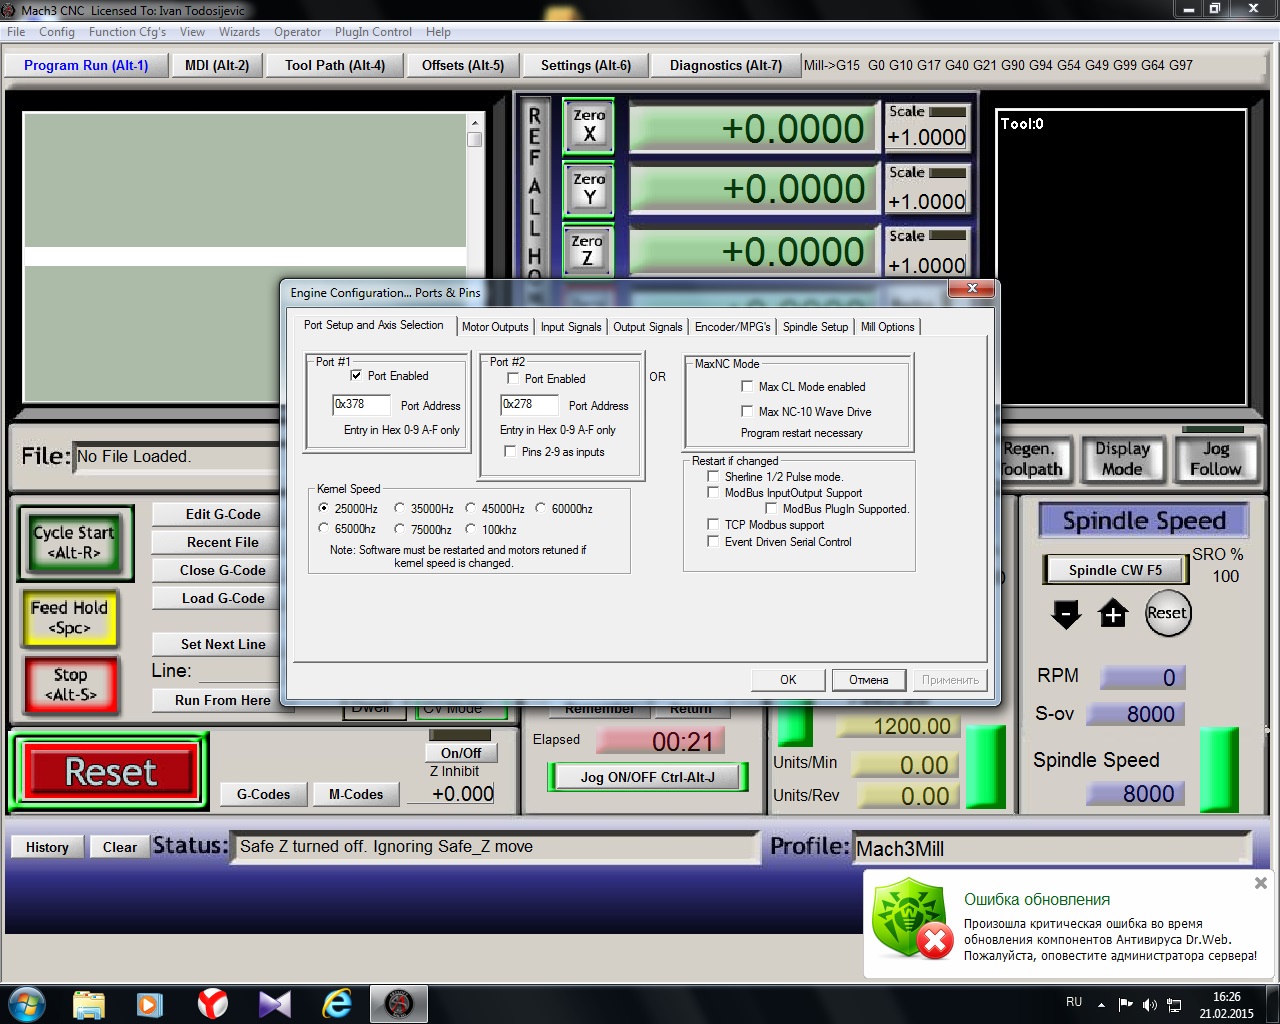The height and width of the screenshot is (1024, 1280).
Task: Open Windows Explorer from the taskbar
Action: click(x=88, y=1003)
